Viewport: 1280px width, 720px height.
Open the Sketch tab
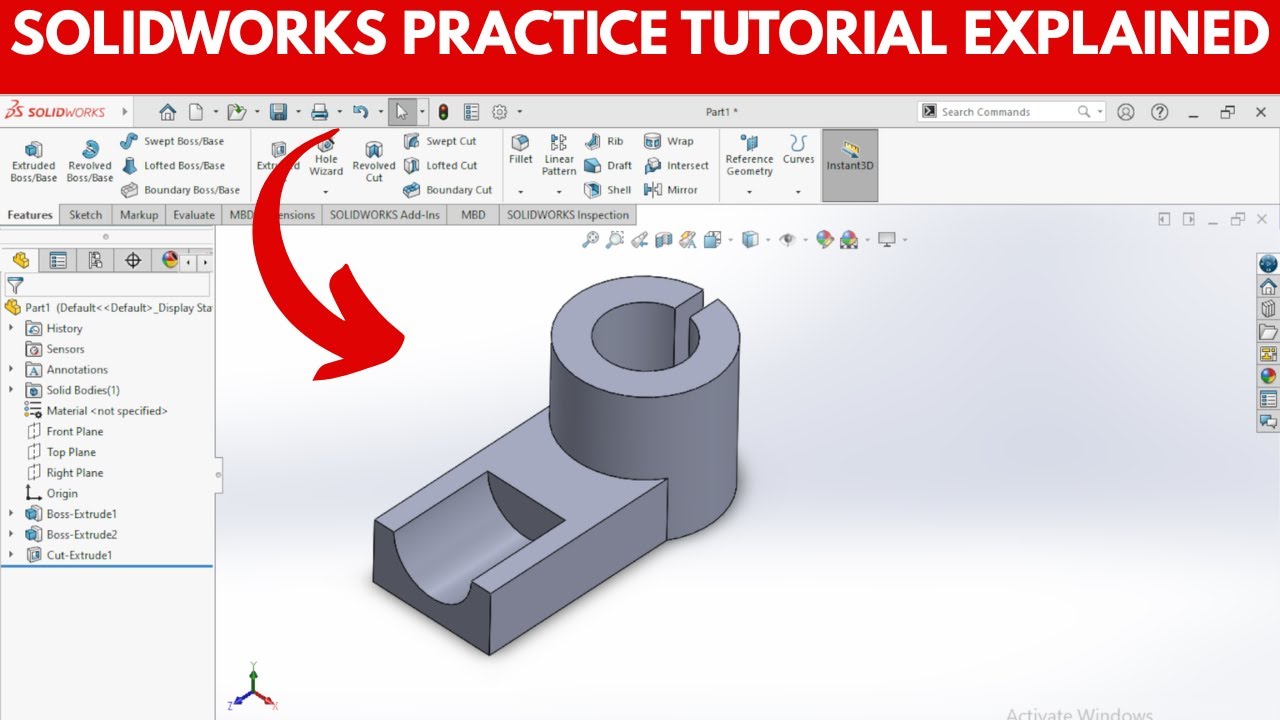[85, 215]
